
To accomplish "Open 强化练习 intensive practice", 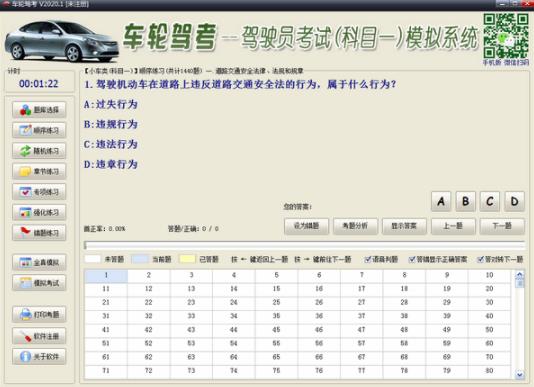I will [x=39, y=212].
